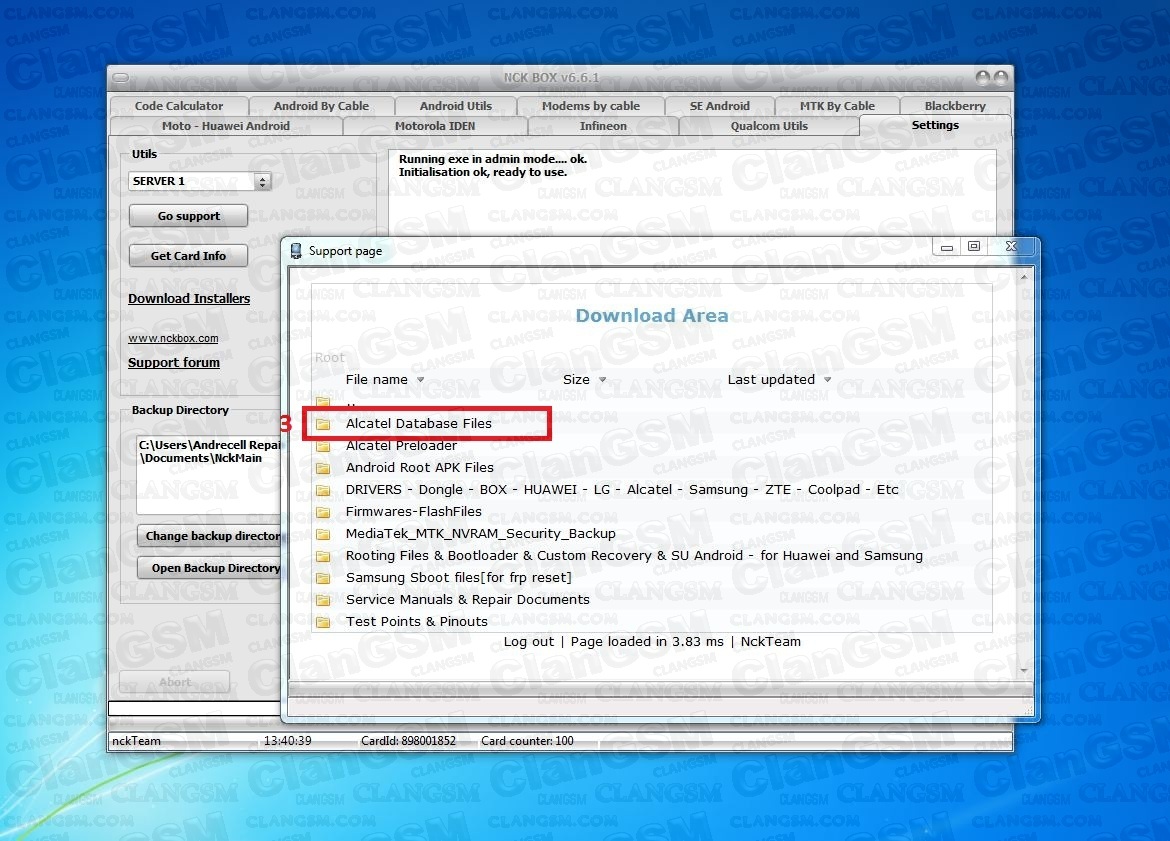The width and height of the screenshot is (1170, 841).
Task: Switch to Code Calculator tab
Action: coord(179,106)
